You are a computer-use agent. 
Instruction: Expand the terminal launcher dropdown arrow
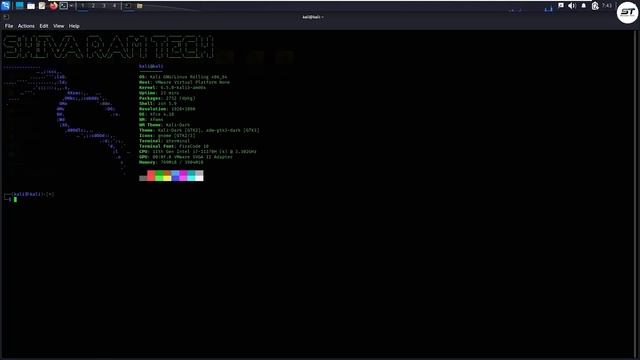pyautogui.click(x=71, y=6)
